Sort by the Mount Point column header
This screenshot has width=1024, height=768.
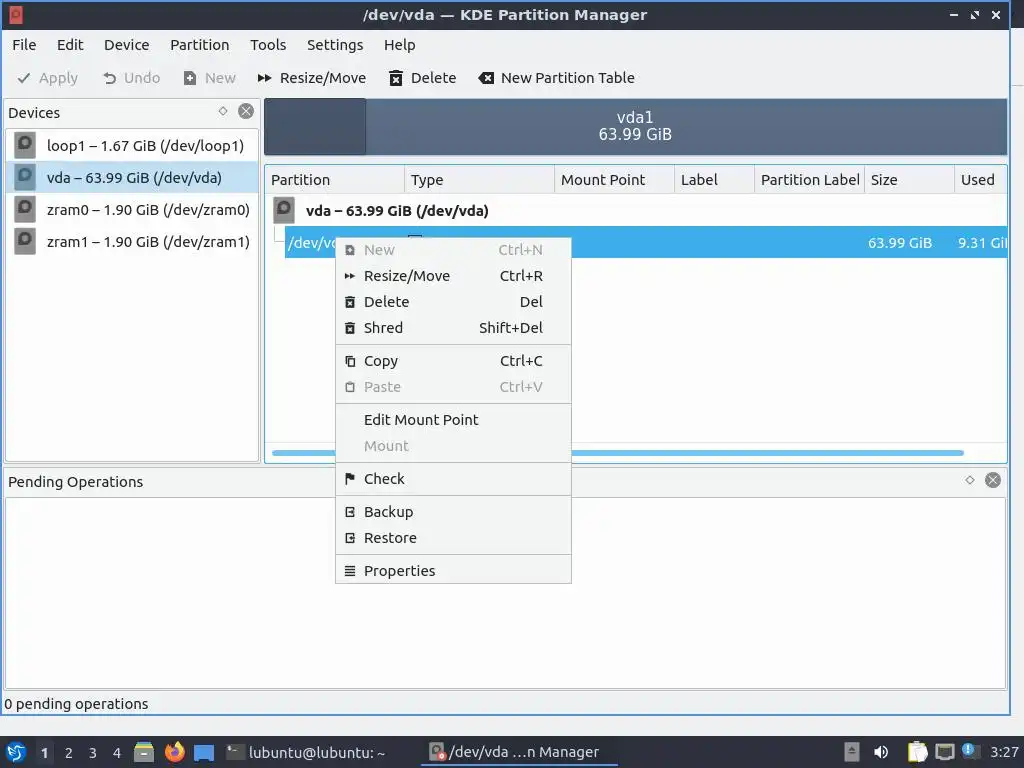click(614, 180)
